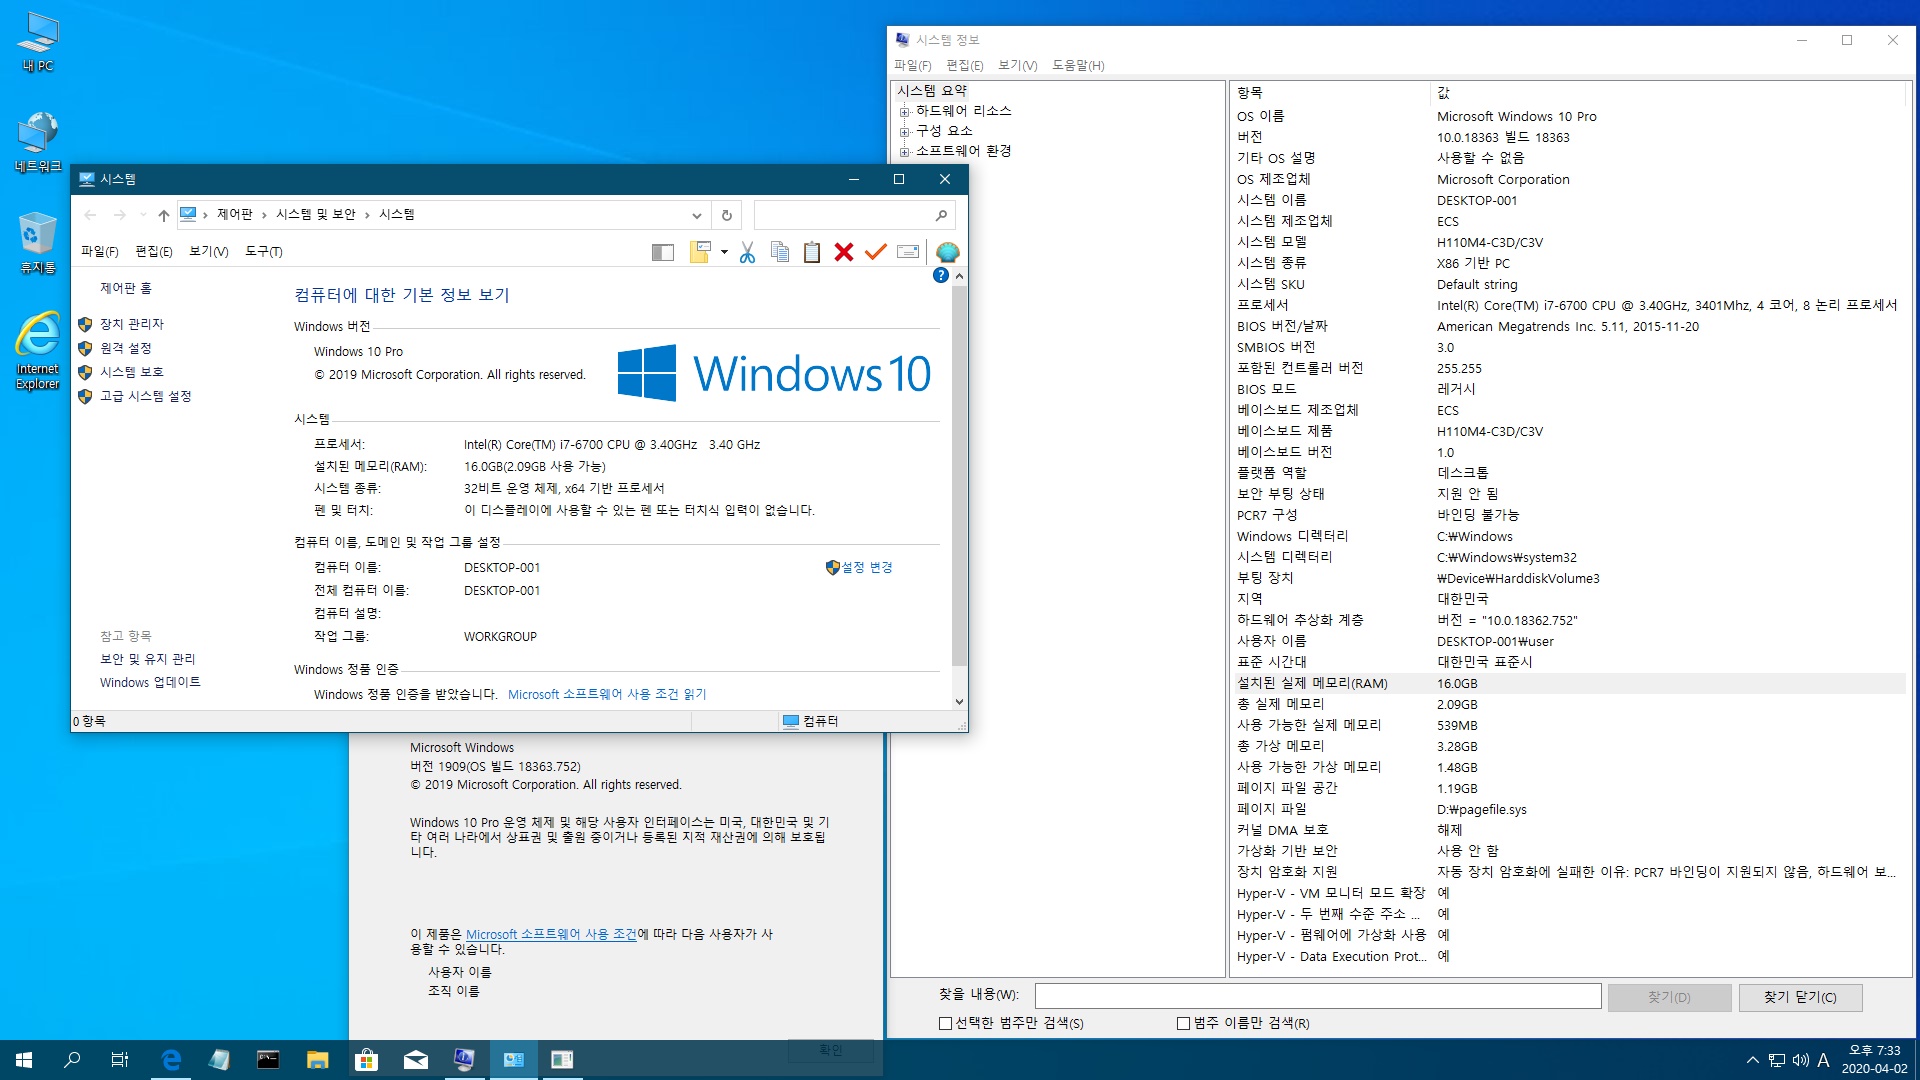
Task: Click the 찾을 내용(W) search input field
Action: coord(1318,996)
